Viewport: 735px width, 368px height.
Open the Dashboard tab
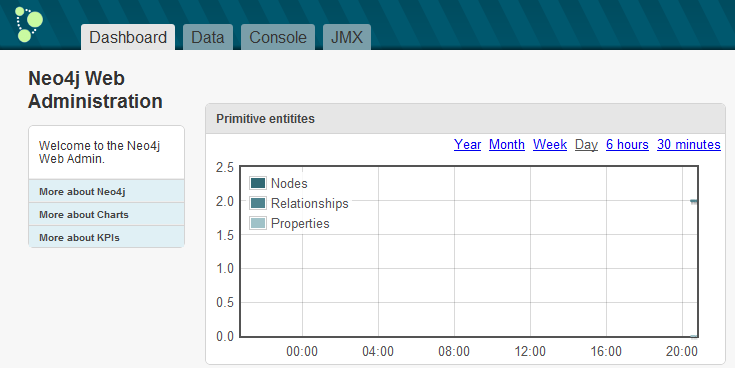(x=128, y=37)
